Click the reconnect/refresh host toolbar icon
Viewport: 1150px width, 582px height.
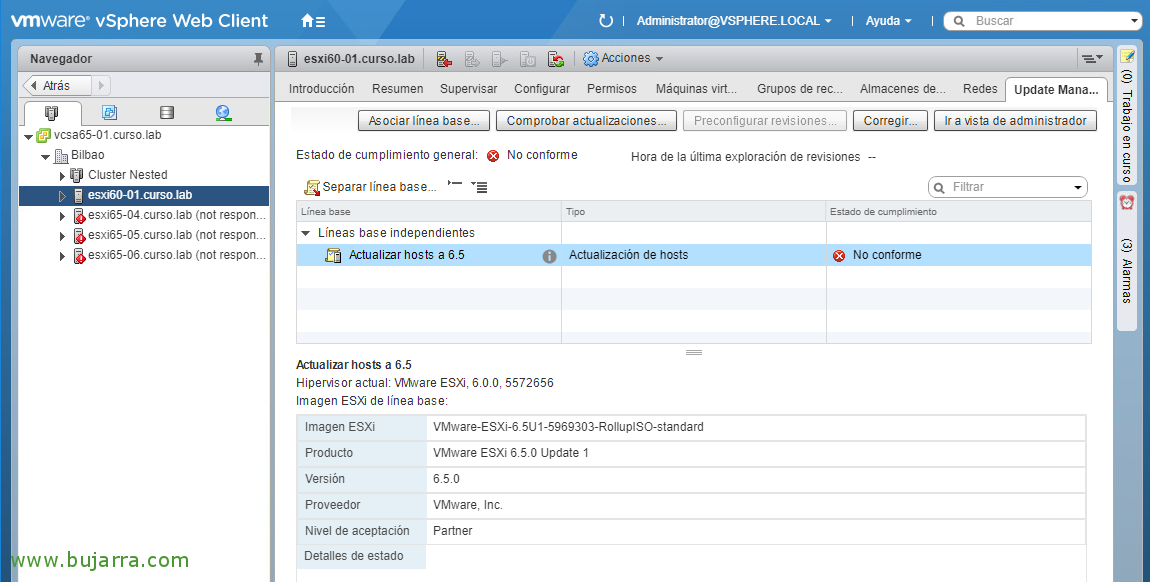coord(557,59)
